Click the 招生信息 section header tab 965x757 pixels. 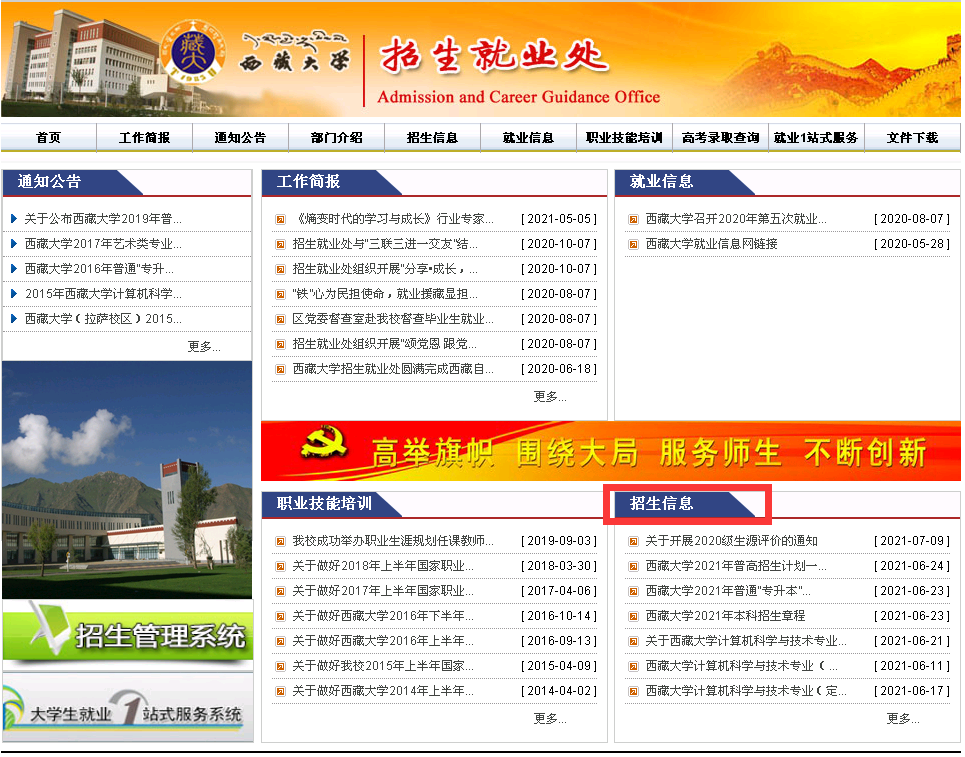pos(685,504)
